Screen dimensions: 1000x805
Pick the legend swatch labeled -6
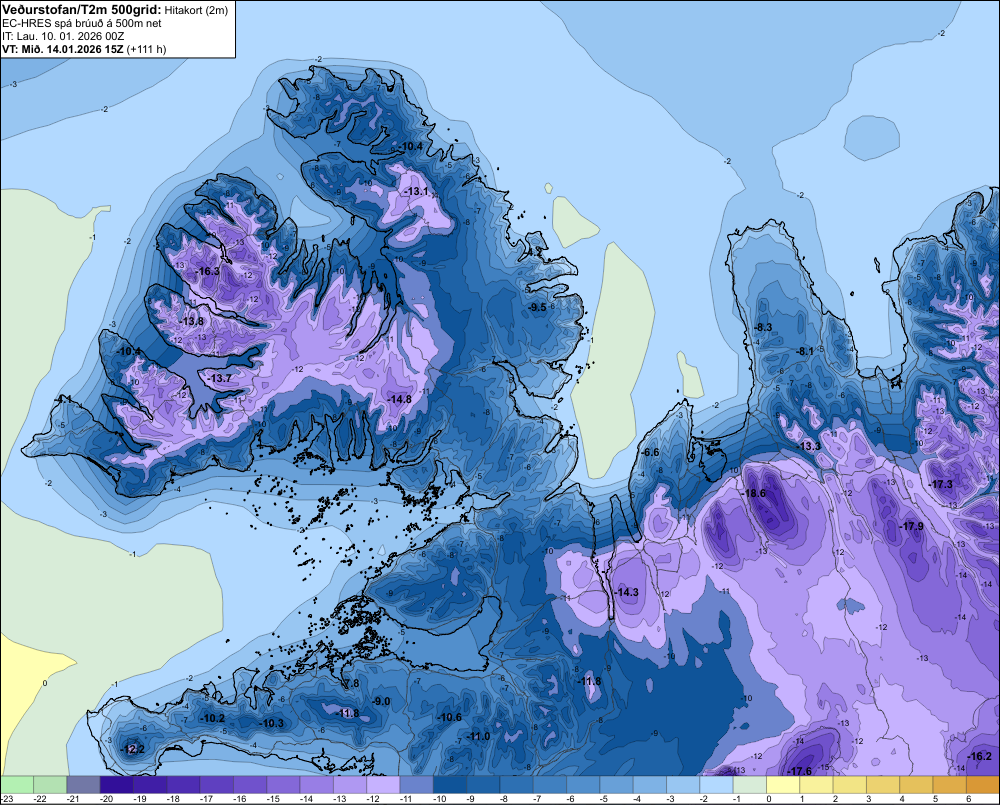point(583,784)
